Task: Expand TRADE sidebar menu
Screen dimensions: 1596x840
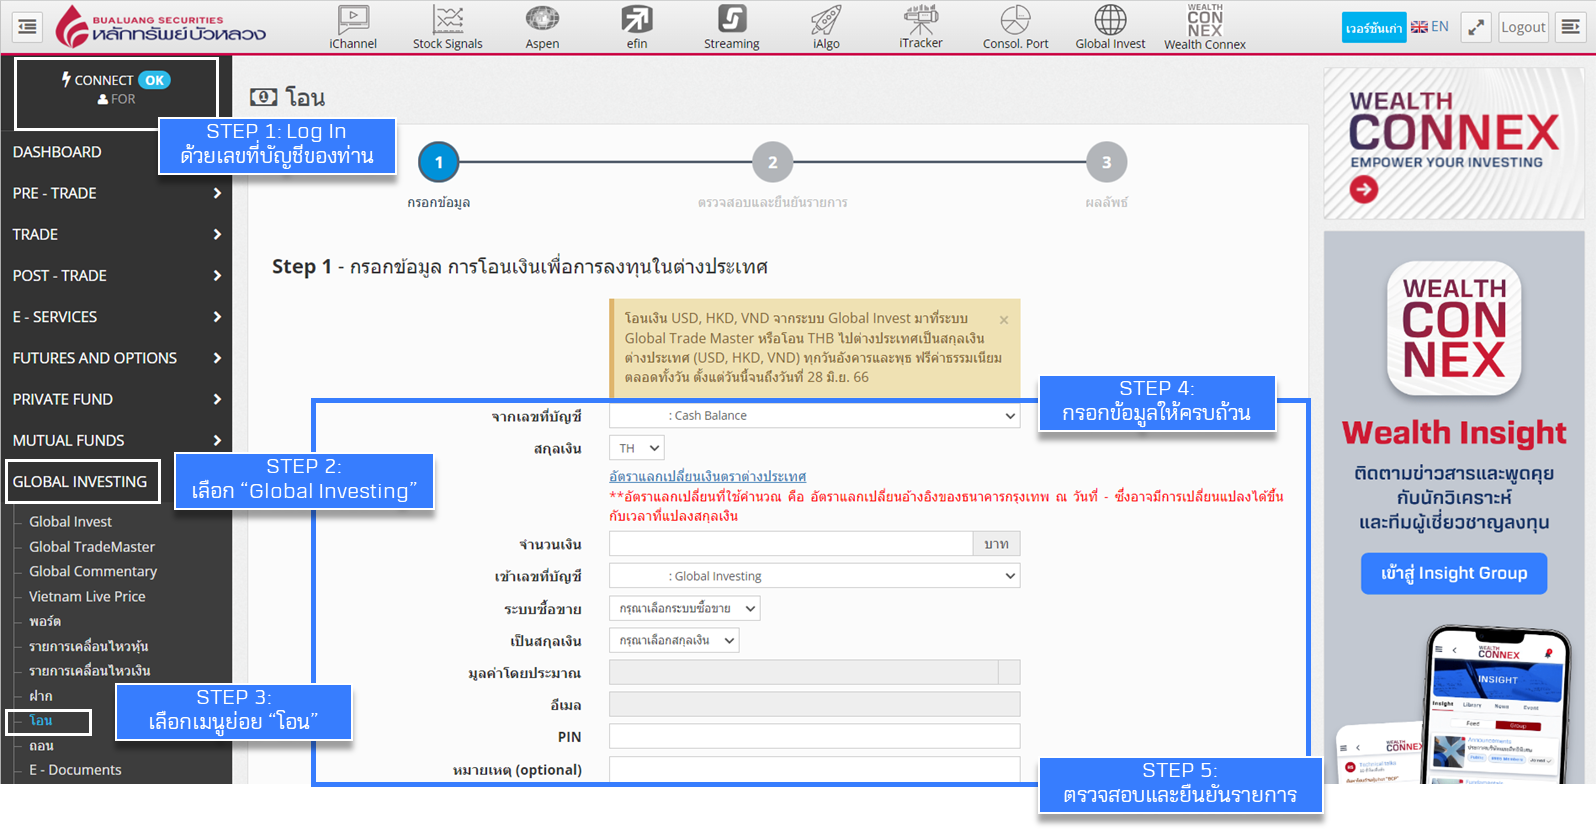Action: [x=116, y=234]
